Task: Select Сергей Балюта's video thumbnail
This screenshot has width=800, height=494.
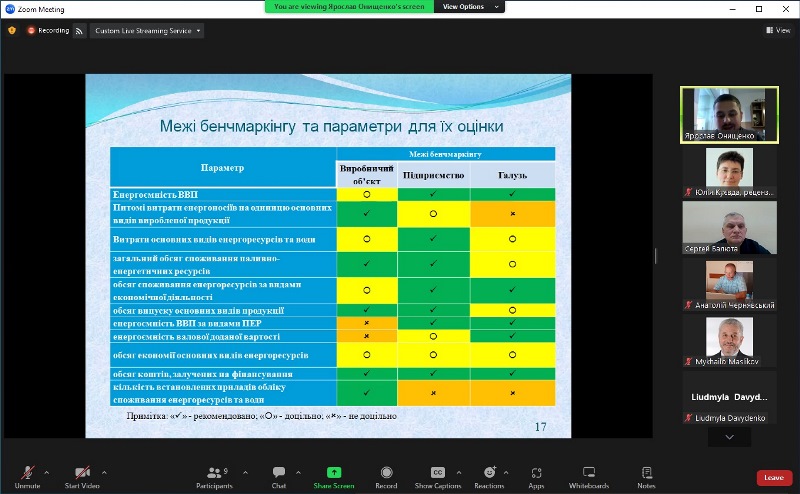Action: [x=730, y=228]
